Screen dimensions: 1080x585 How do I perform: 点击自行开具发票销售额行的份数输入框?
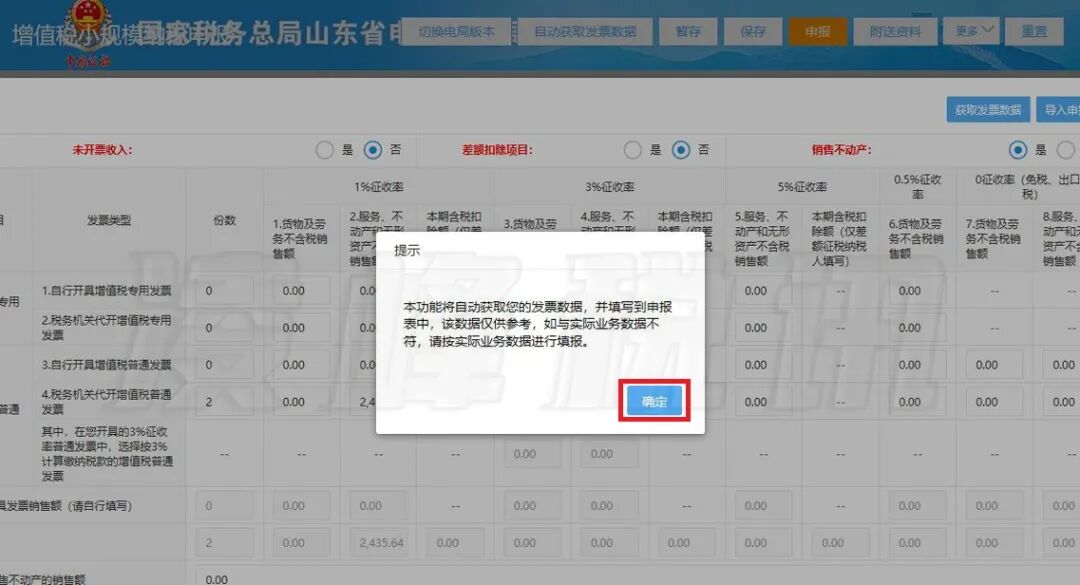[225, 506]
